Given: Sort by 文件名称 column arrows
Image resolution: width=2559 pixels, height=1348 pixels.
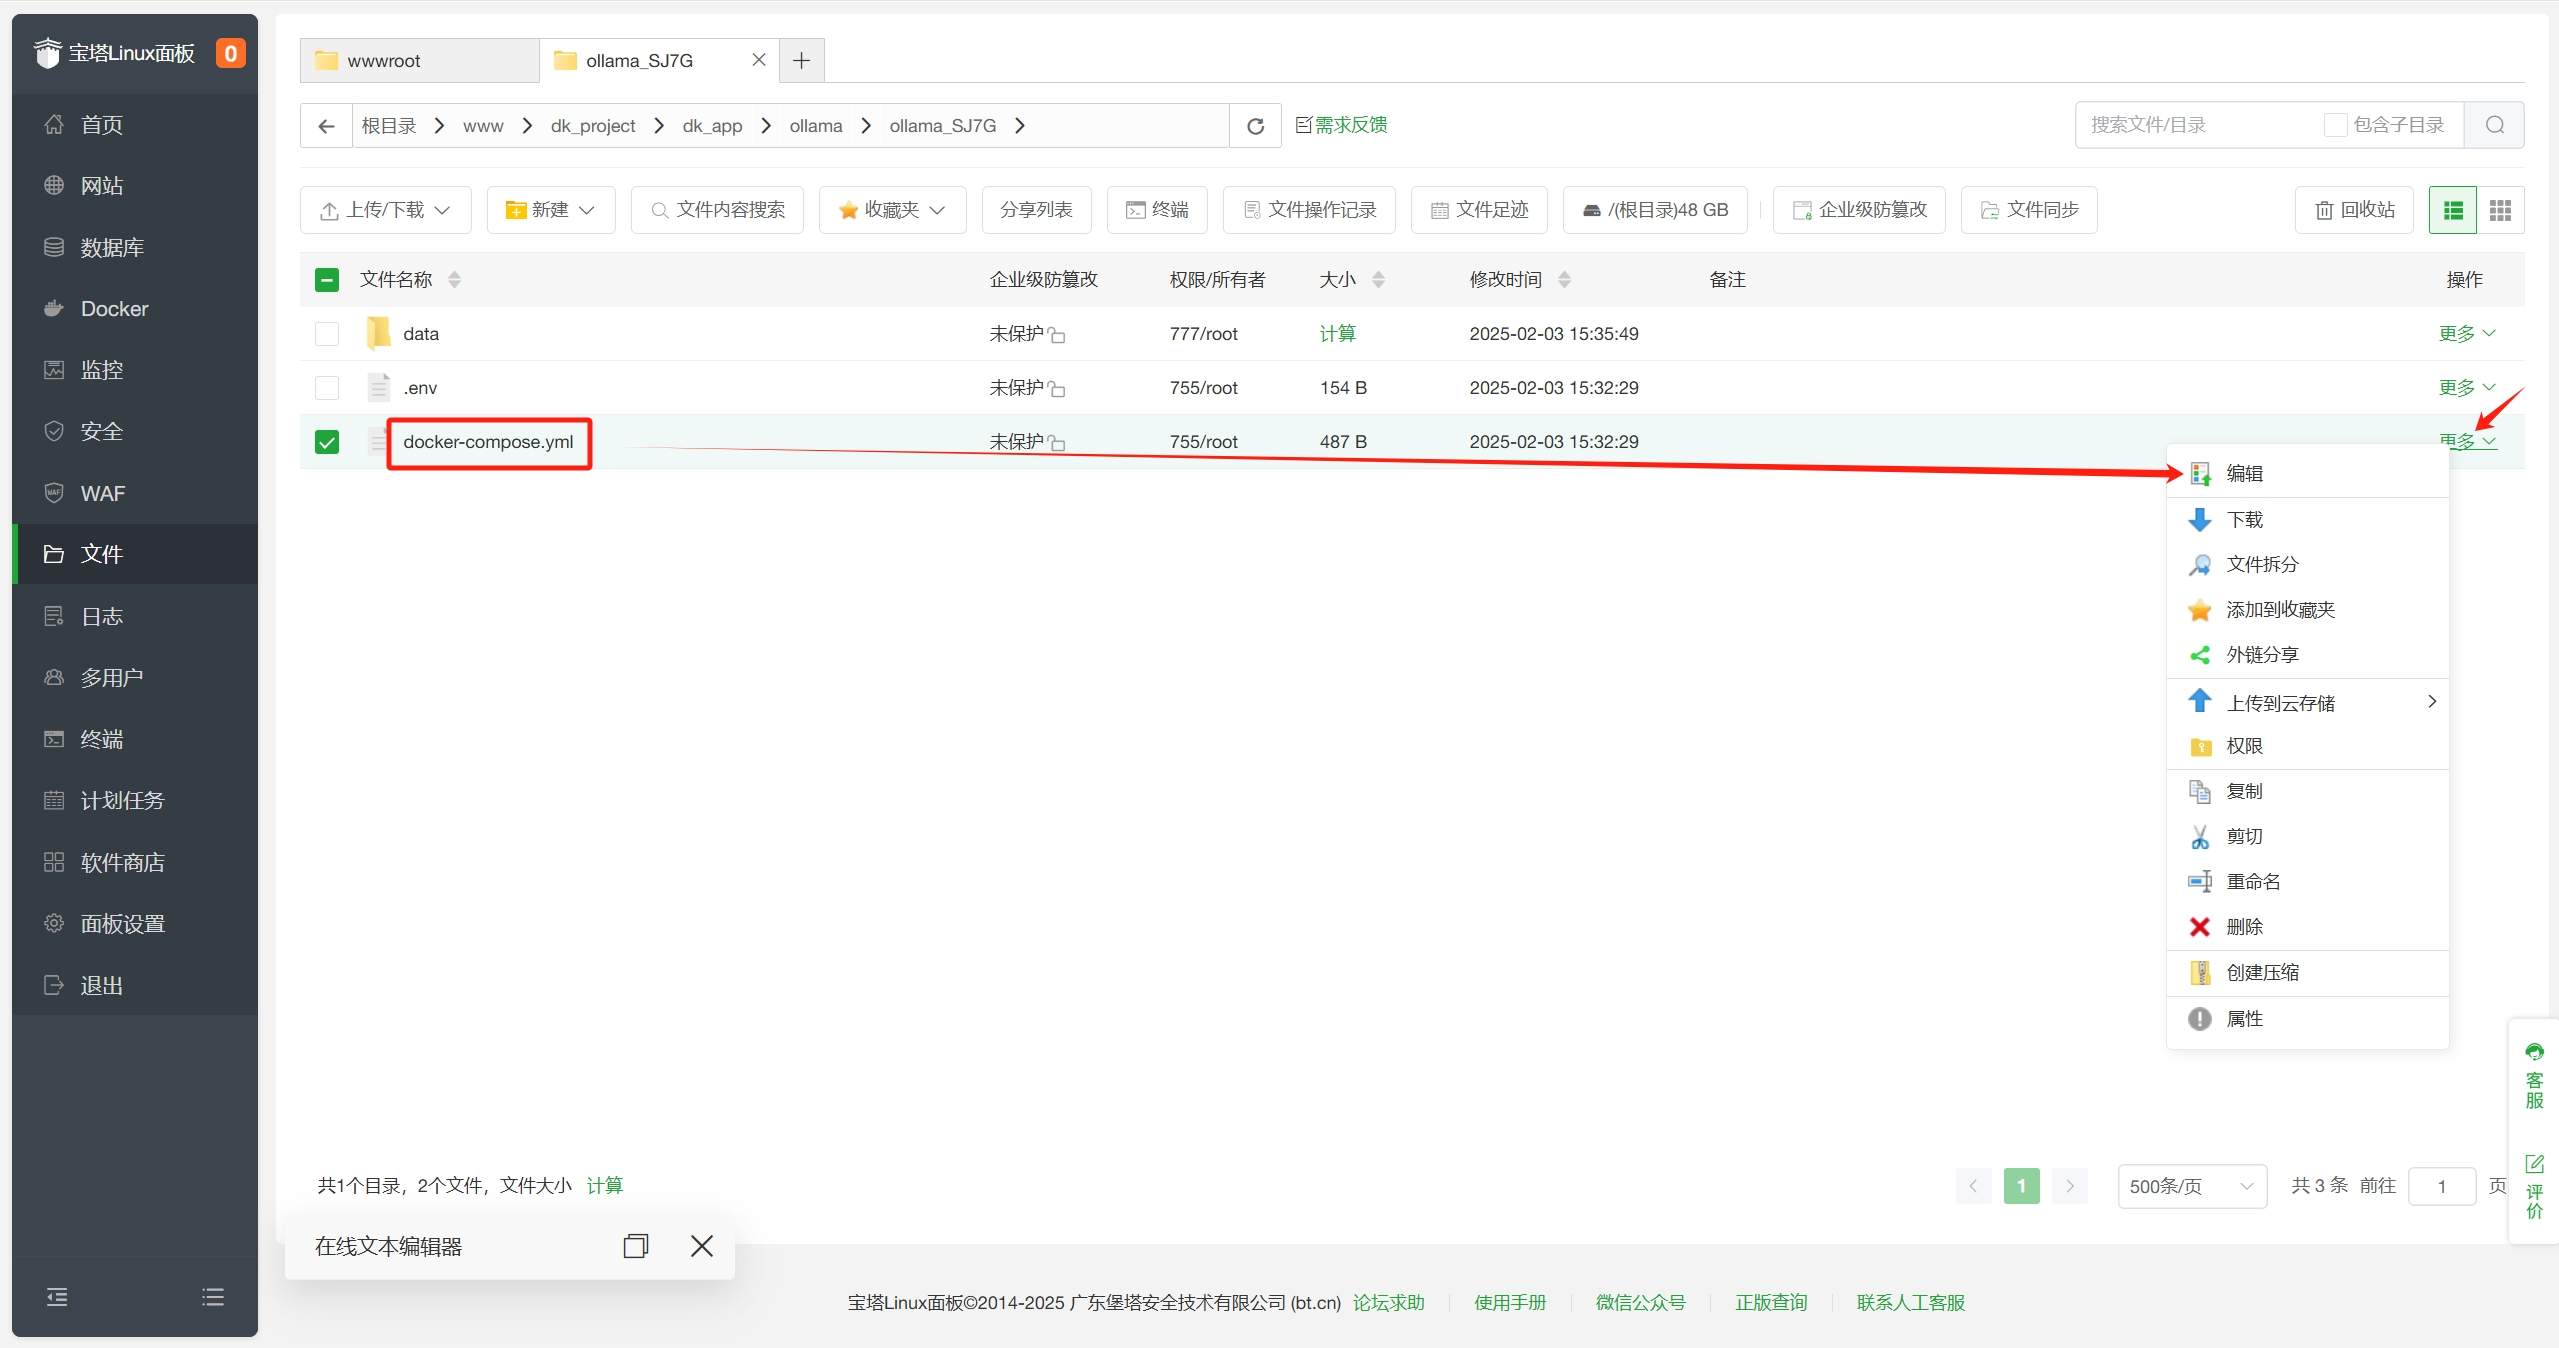Looking at the screenshot, I should click(454, 280).
